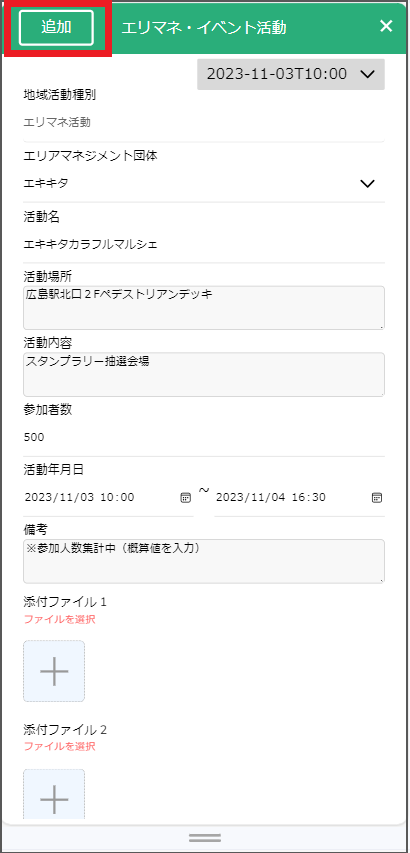410x853 pixels.
Task: Click the plus icon under 添付ファイル 1
Action: [54, 671]
